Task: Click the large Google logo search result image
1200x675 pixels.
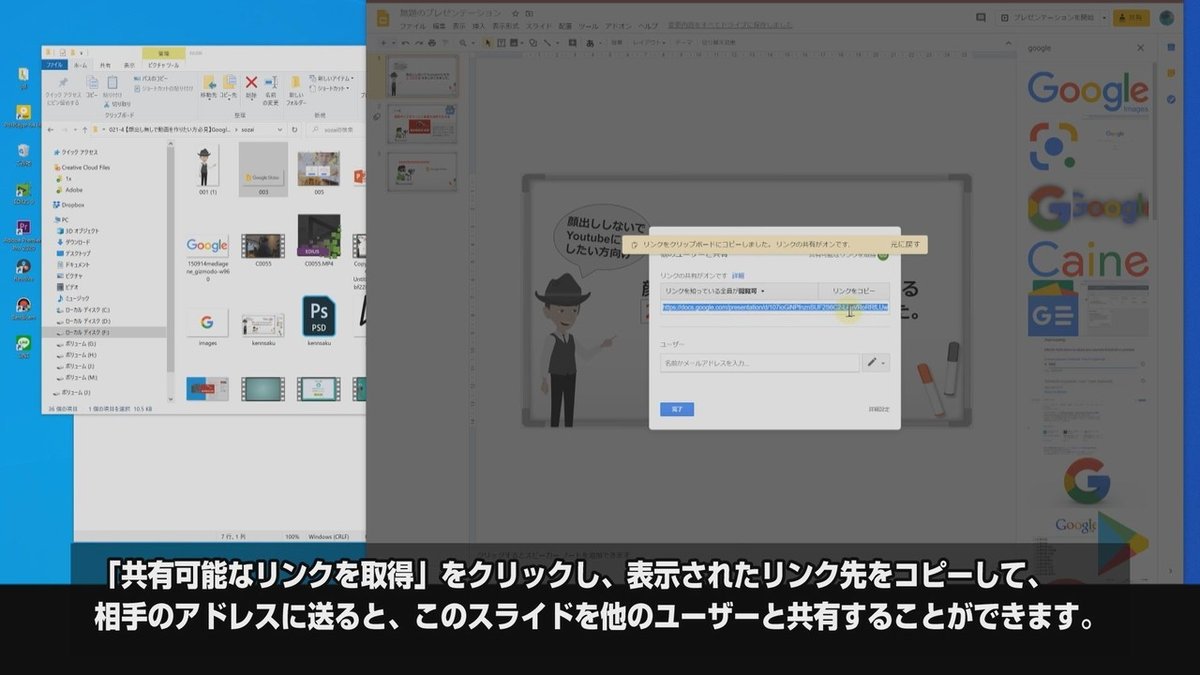Action: pos(1088,90)
